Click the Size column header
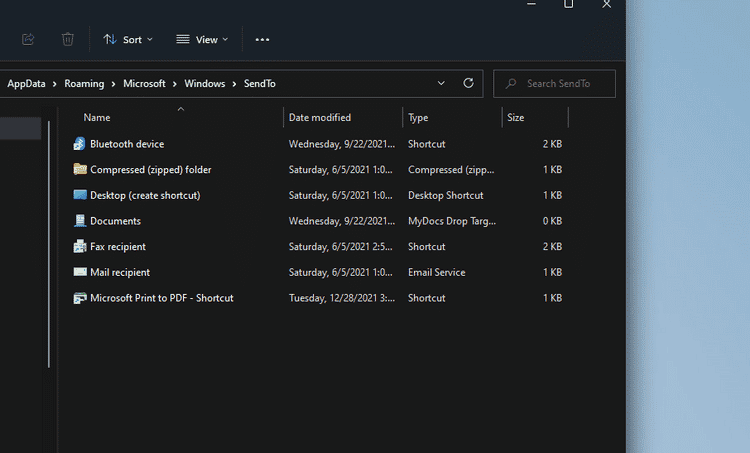This screenshot has height=453, width=750. point(516,118)
